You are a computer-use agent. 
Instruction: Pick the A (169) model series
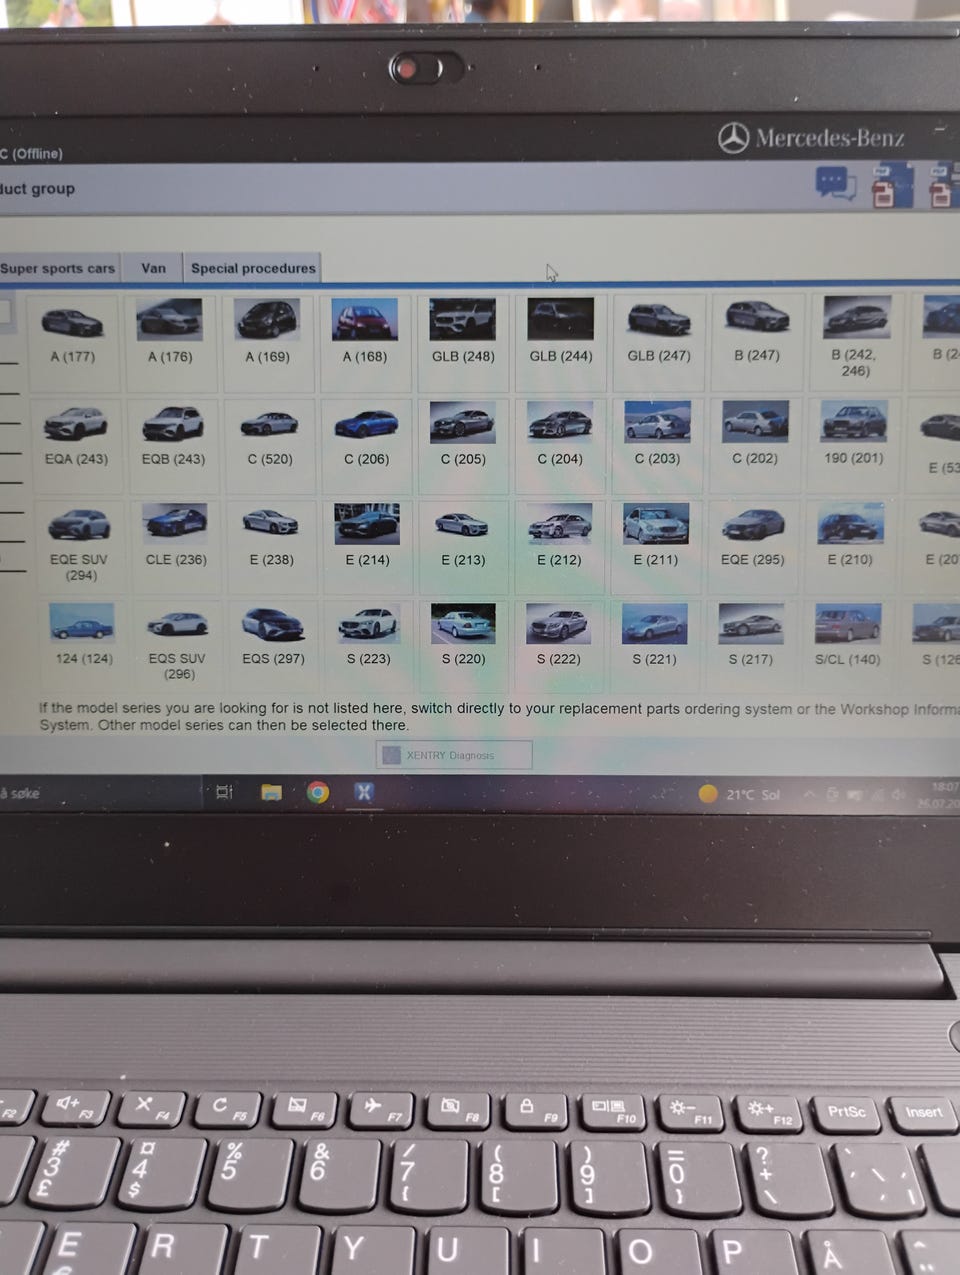267,341
